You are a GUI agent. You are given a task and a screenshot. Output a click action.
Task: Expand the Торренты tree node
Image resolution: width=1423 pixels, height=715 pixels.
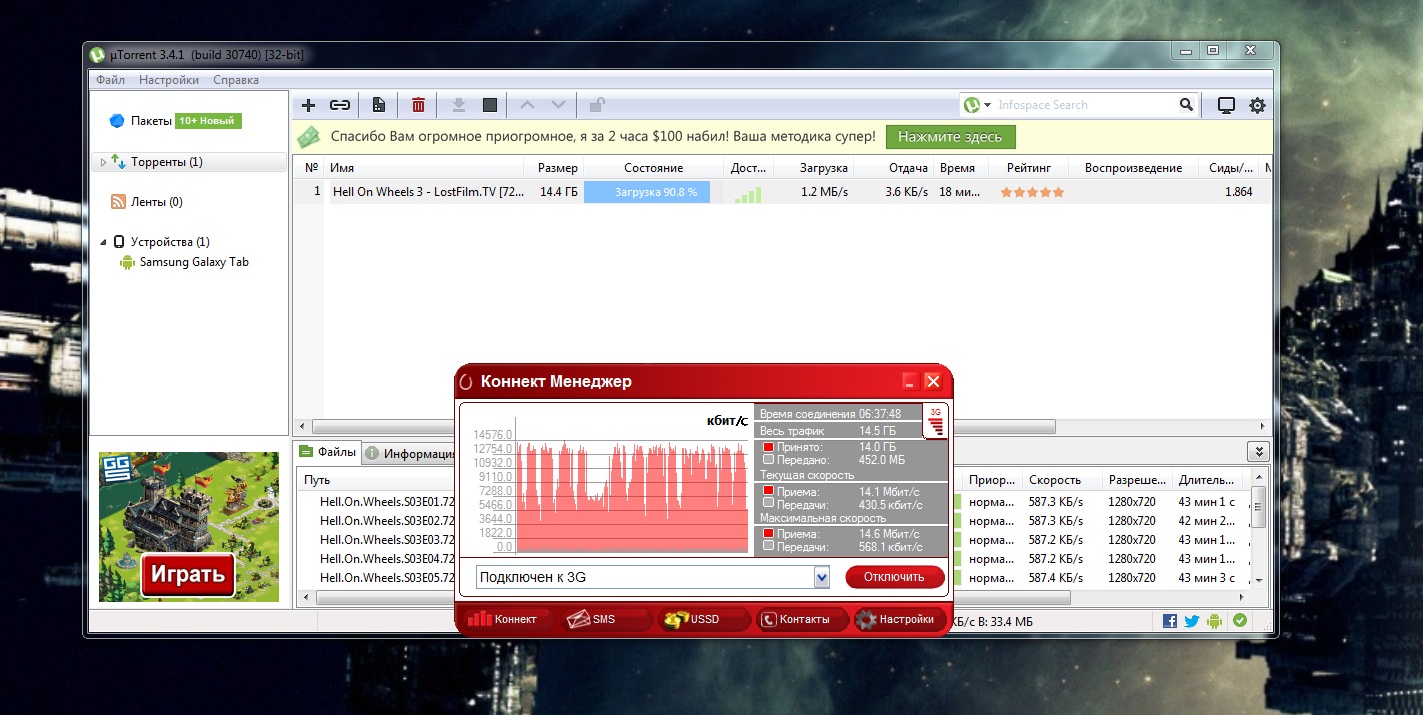[102, 162]
